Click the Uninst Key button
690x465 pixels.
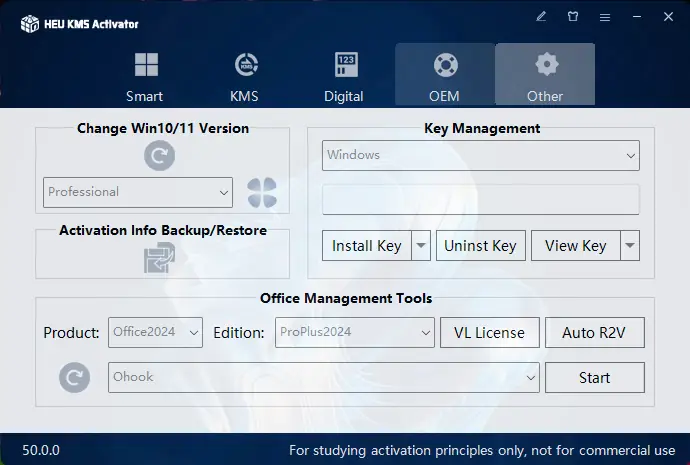(481, 245)
